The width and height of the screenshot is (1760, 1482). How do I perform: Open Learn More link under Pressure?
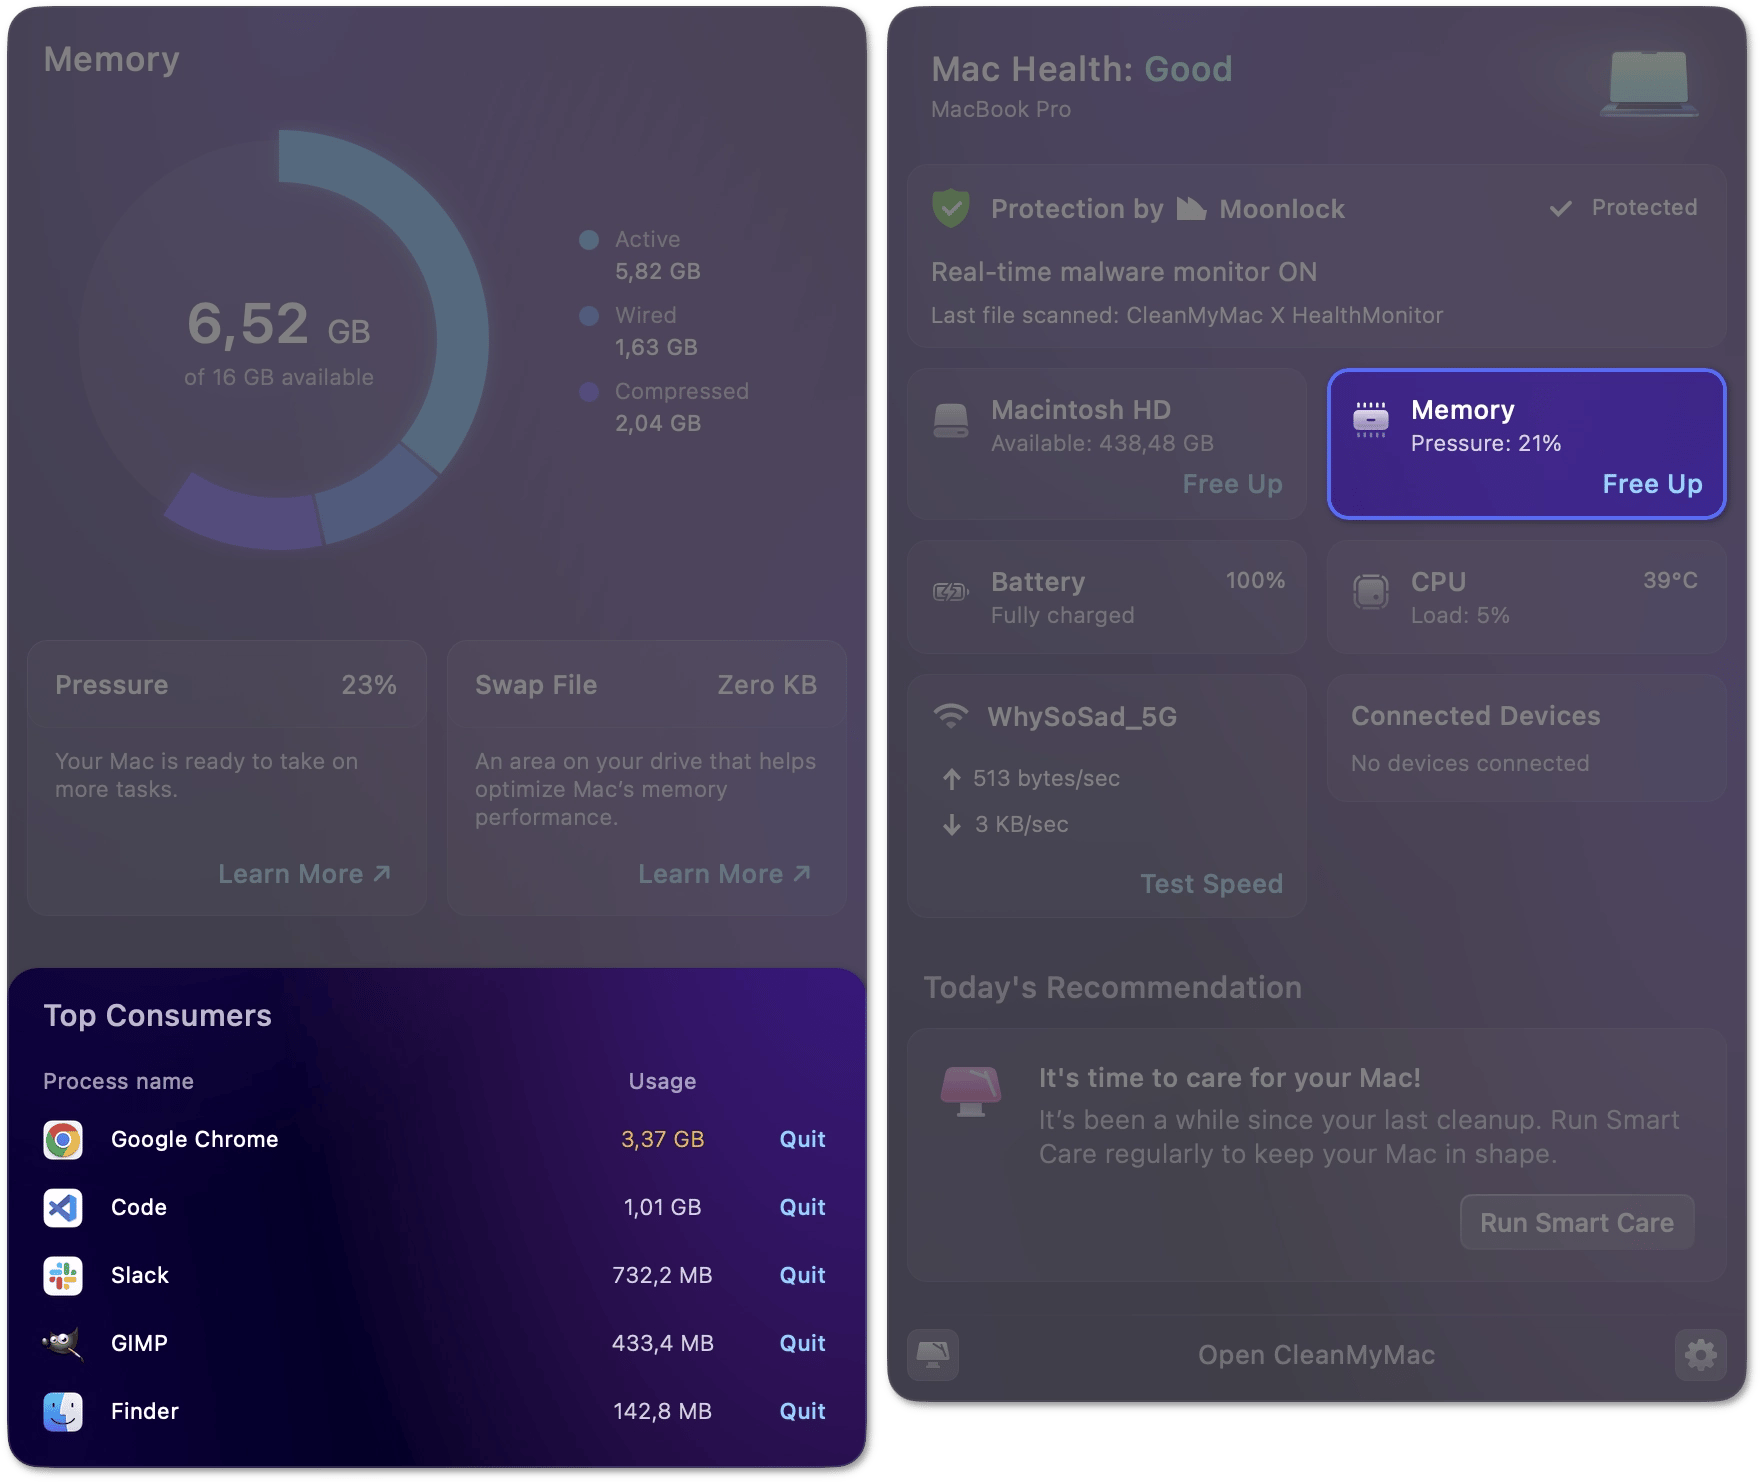pyautogui.click(x=304, y=874)
